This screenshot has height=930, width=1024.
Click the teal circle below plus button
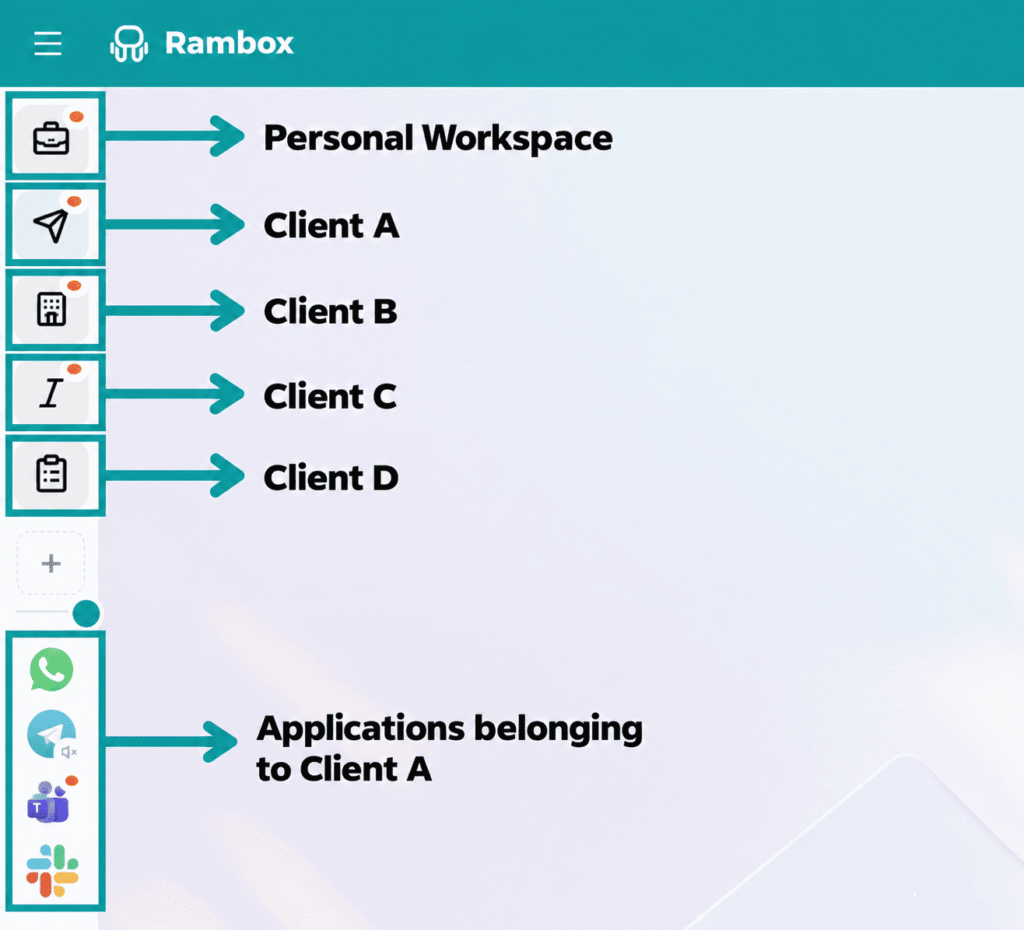click(86, 613)
